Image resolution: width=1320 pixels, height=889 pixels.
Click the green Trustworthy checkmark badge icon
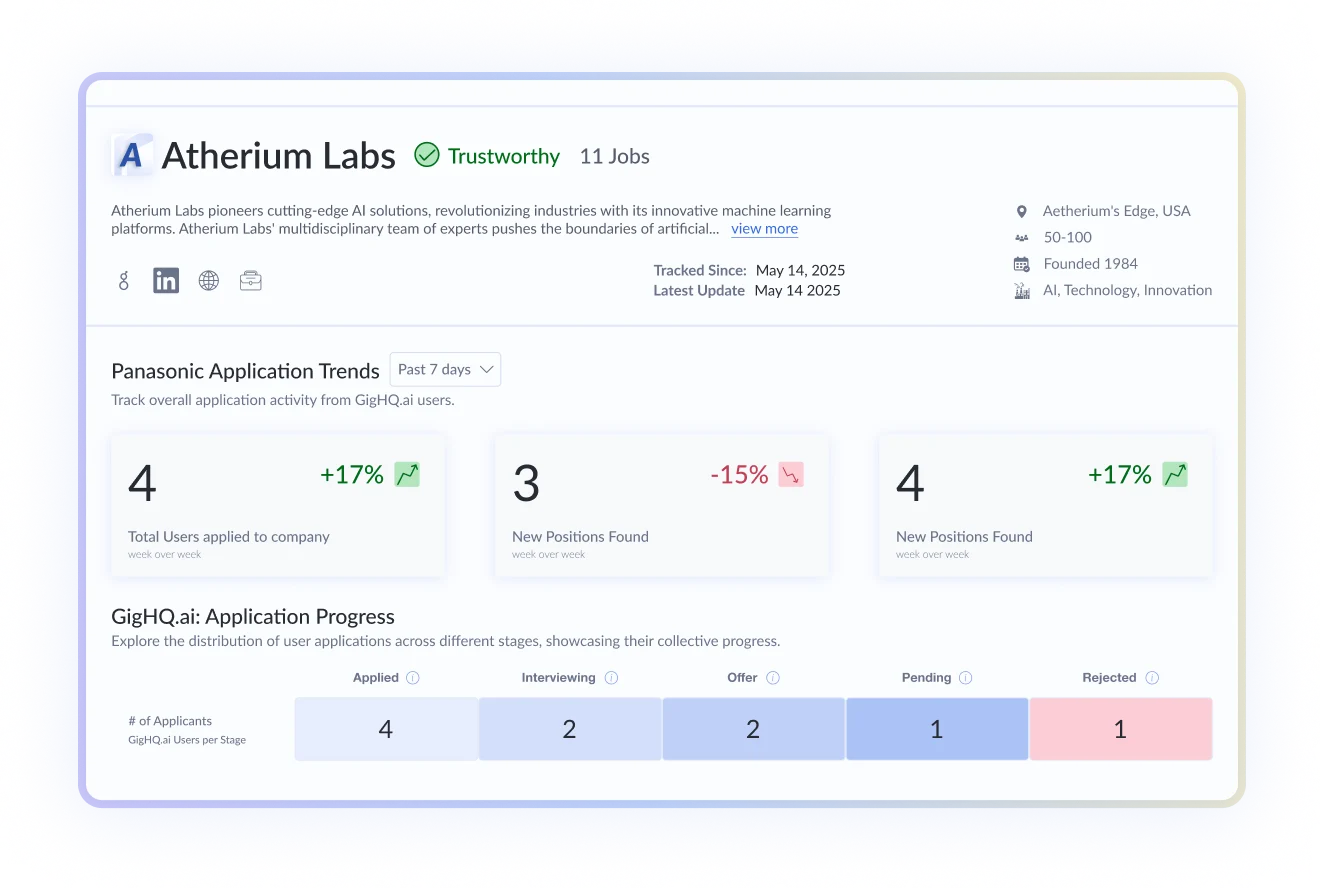[427, 155]
